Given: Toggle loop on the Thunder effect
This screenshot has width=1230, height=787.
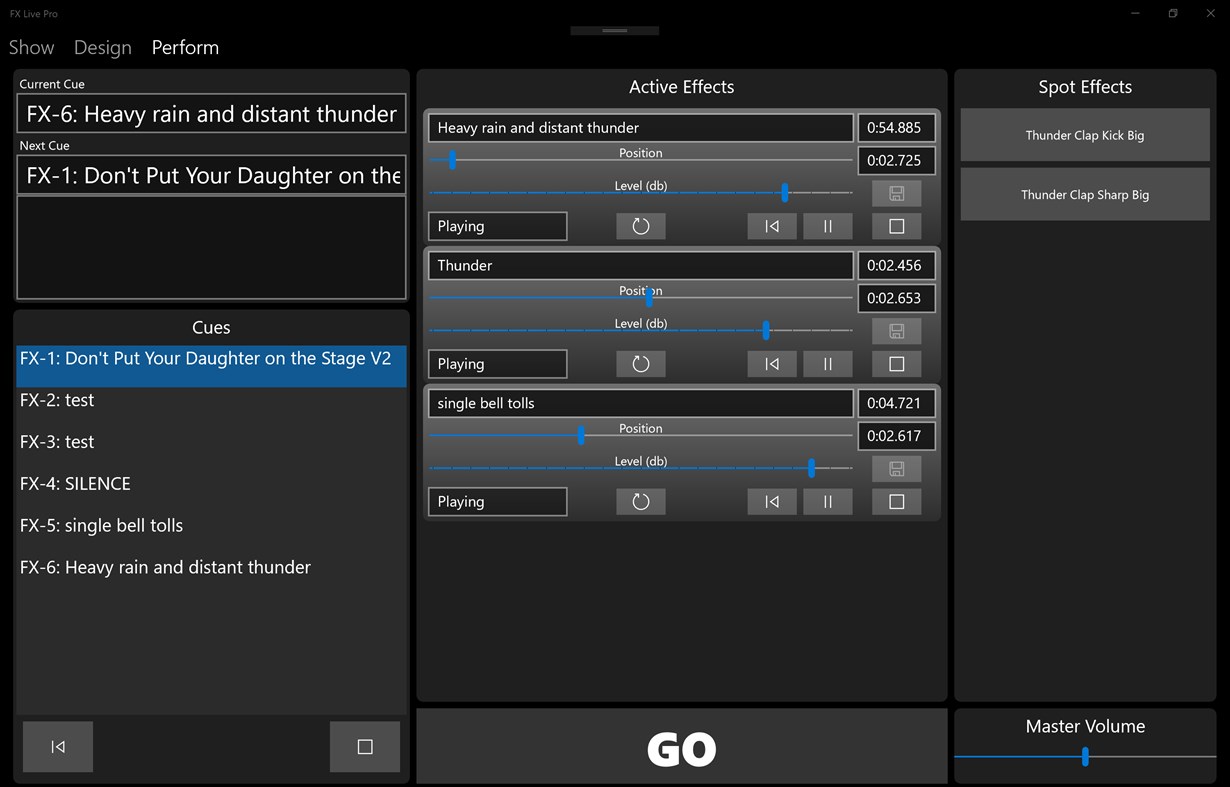Looking at the screenshot, I should [640, 363].
